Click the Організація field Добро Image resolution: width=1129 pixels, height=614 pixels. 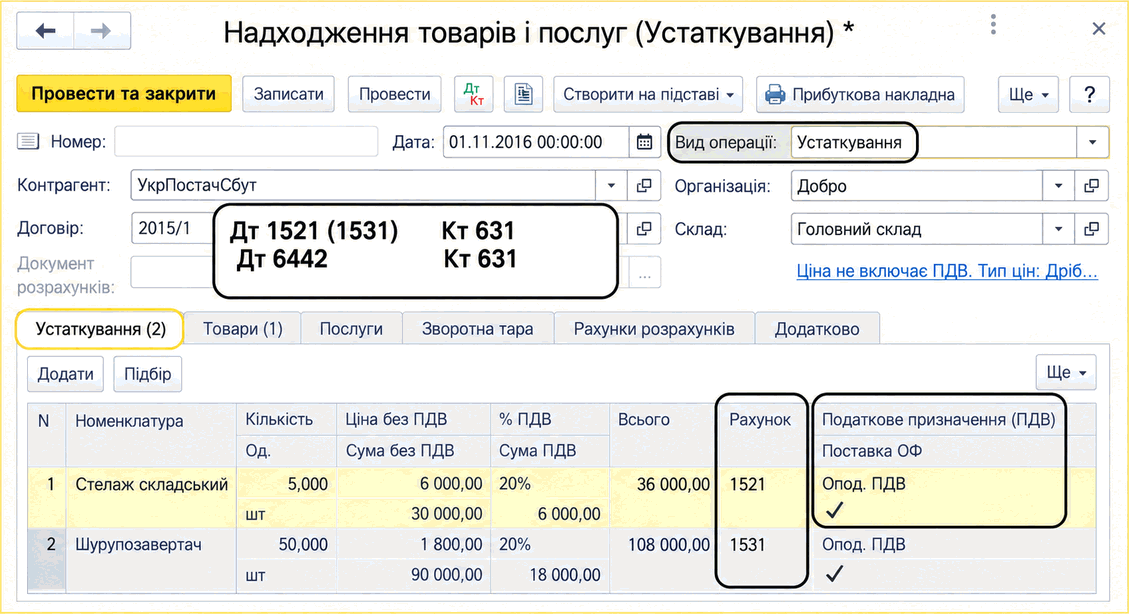pyautogui.click(x=917, y=186)
